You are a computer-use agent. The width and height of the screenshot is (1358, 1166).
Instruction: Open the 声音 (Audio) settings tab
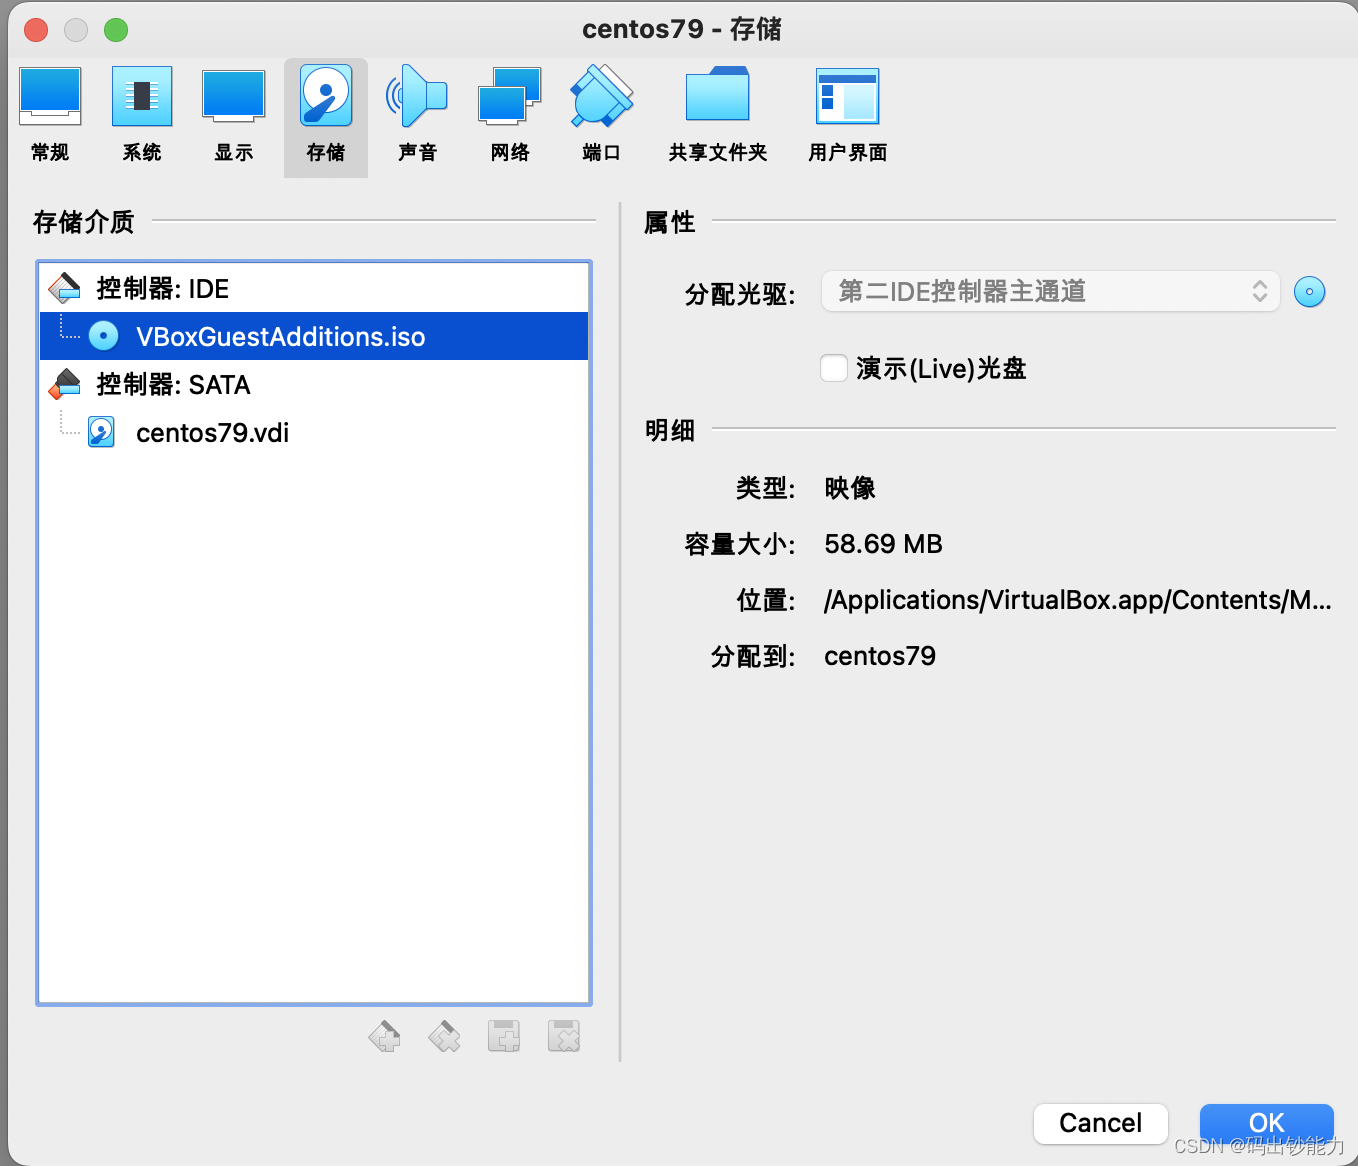(x=418, y=116)
